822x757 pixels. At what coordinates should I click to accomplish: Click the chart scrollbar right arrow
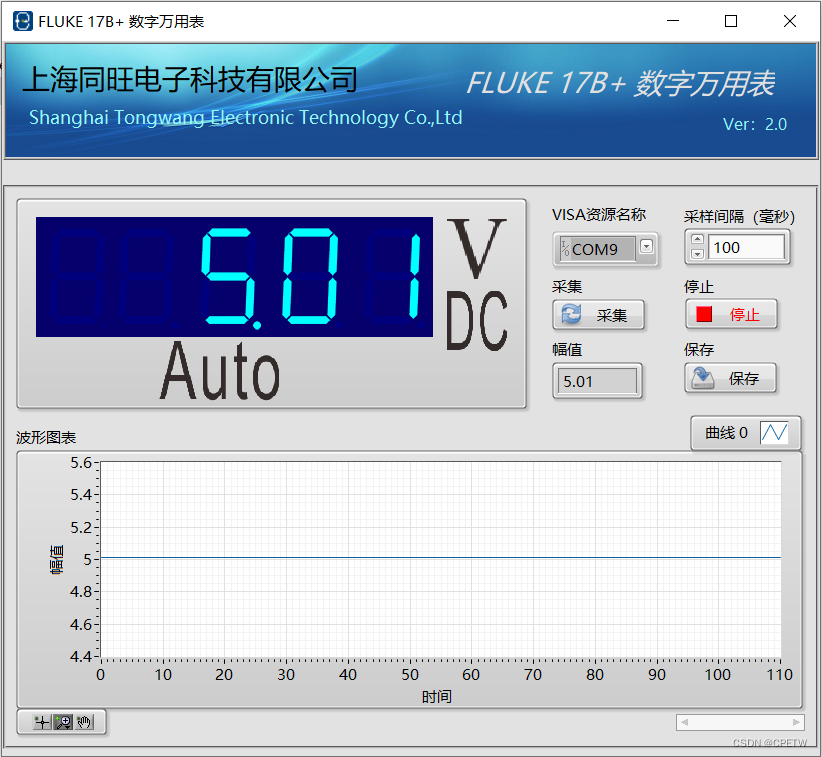(x=796, y=722)
